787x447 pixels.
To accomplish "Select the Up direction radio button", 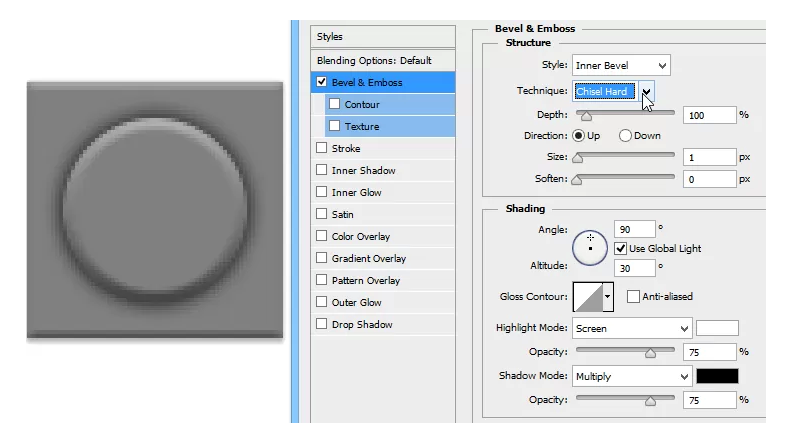I will pyautogui.click(x=578, y=136).
